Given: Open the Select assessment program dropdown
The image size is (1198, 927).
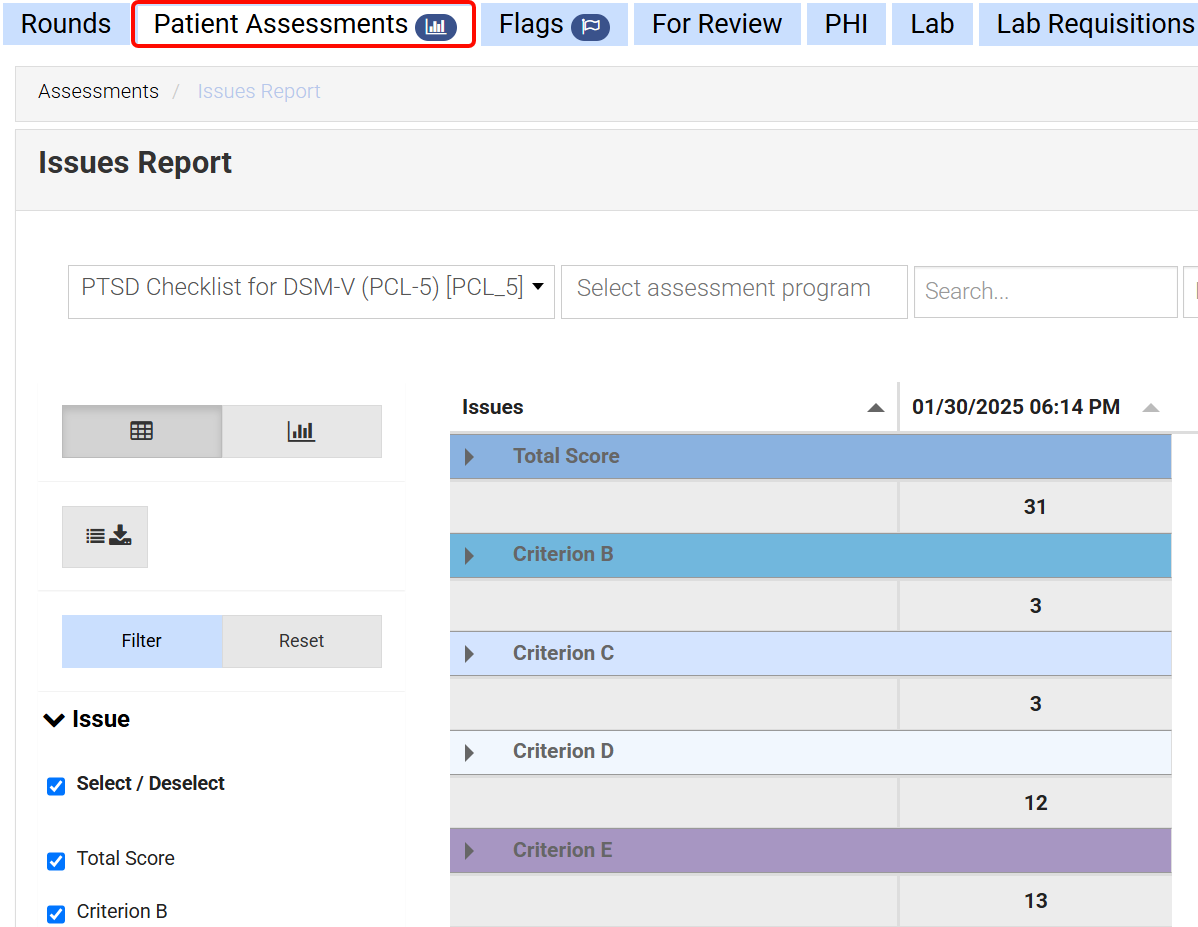Looking at the screenshot, I should tap(733, 289).
